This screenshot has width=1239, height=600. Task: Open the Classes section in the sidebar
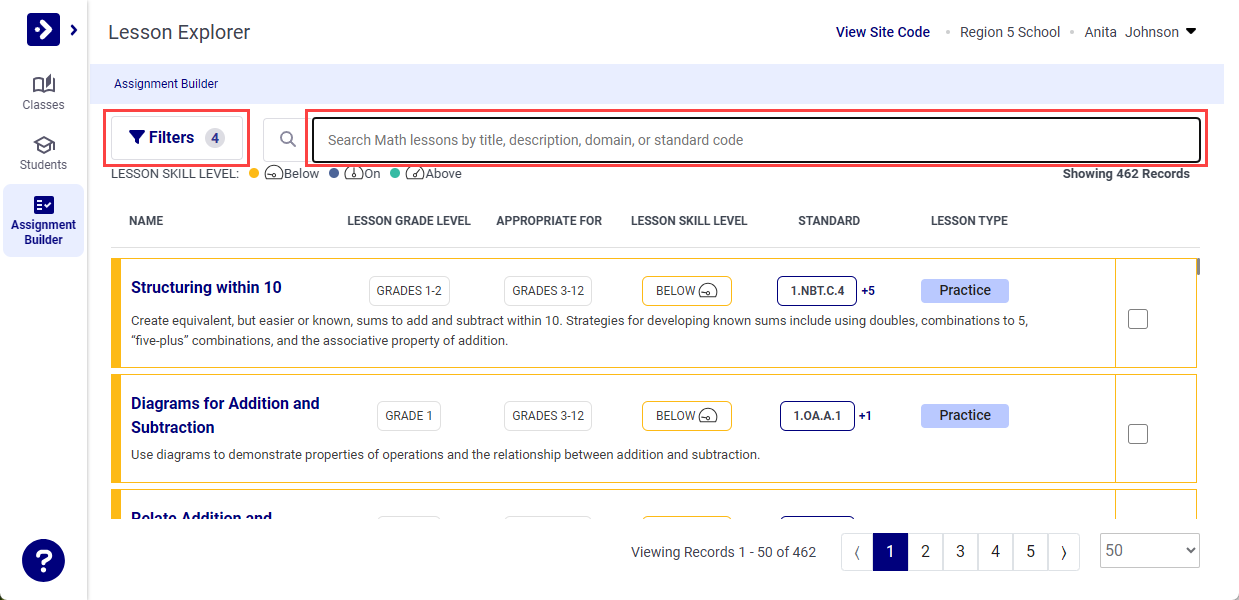[x=43, y=92]
